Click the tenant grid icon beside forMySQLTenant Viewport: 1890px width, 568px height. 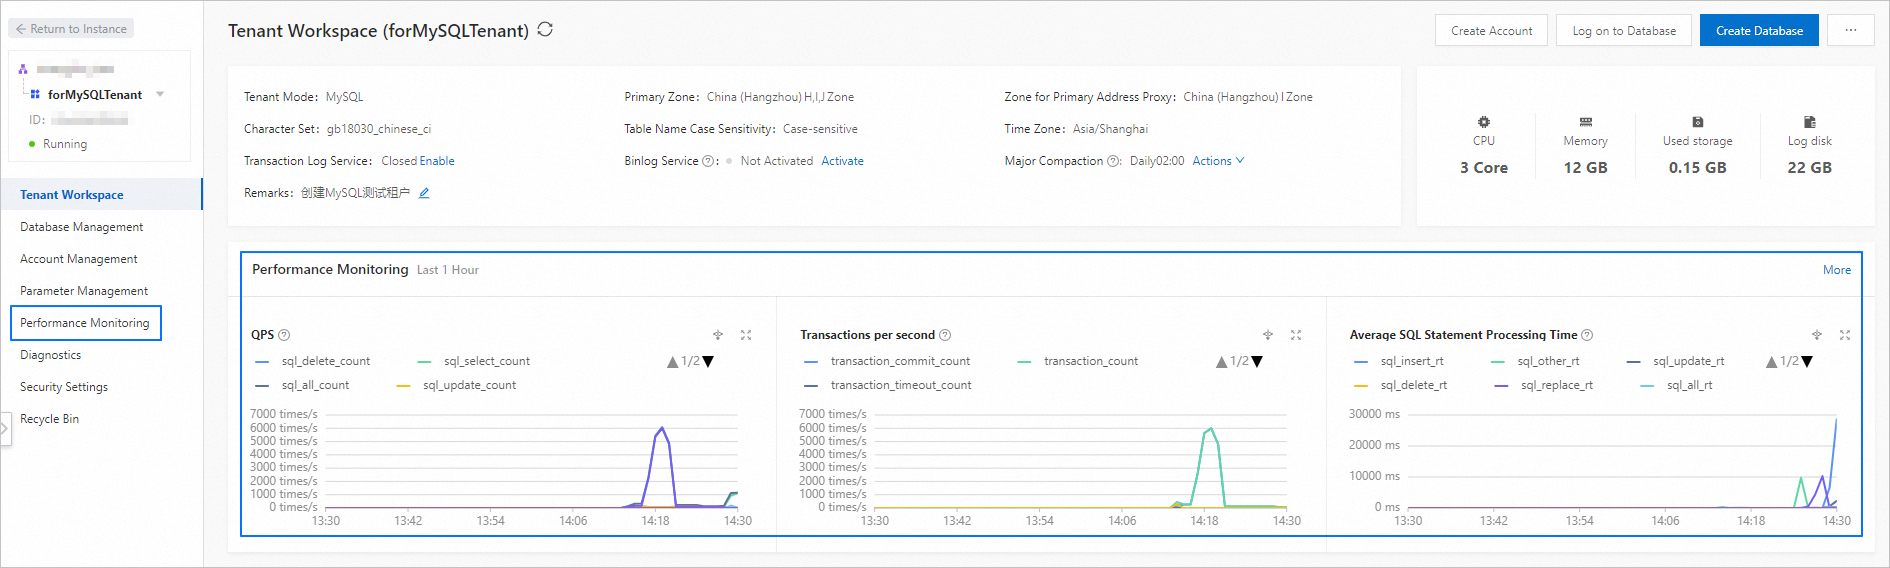(35, 94)
